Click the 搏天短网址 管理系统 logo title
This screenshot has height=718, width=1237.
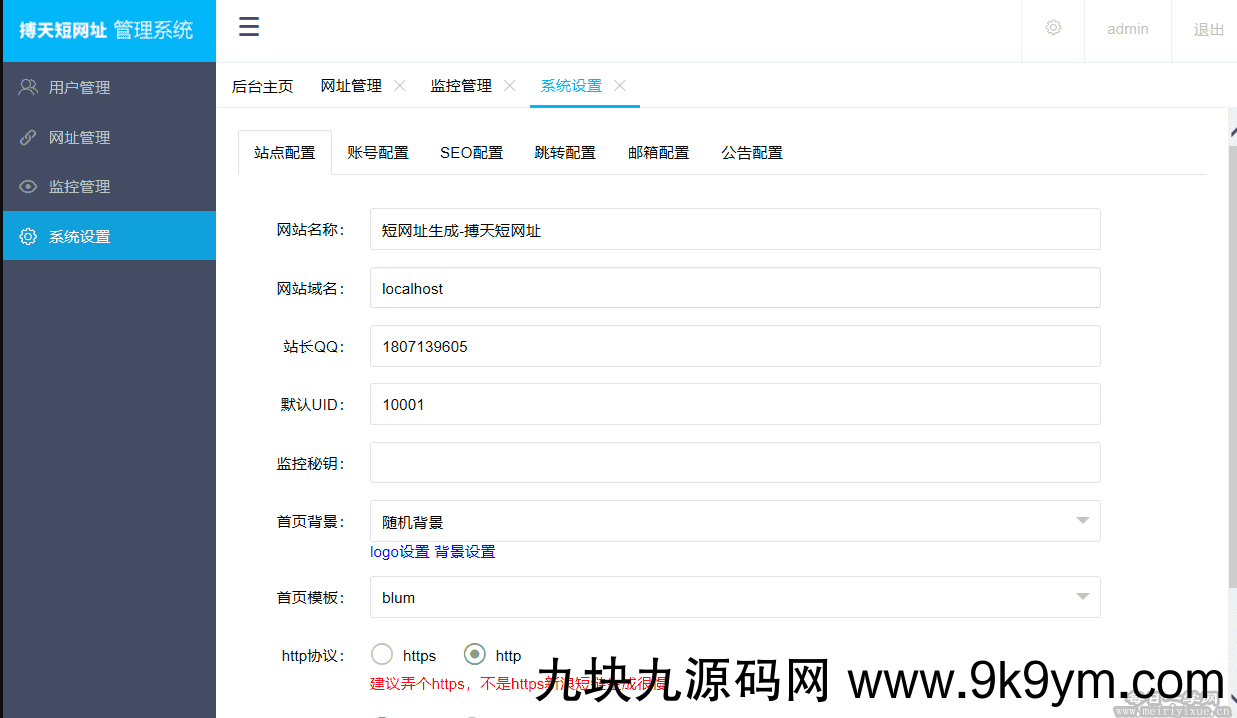(106, 30)
